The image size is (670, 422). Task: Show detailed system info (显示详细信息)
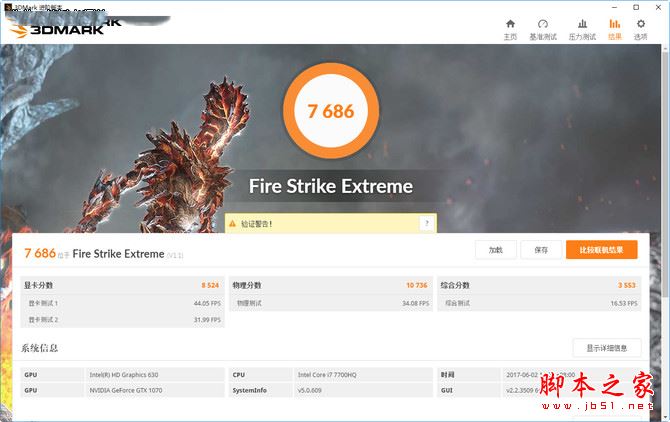click(607, 348)
